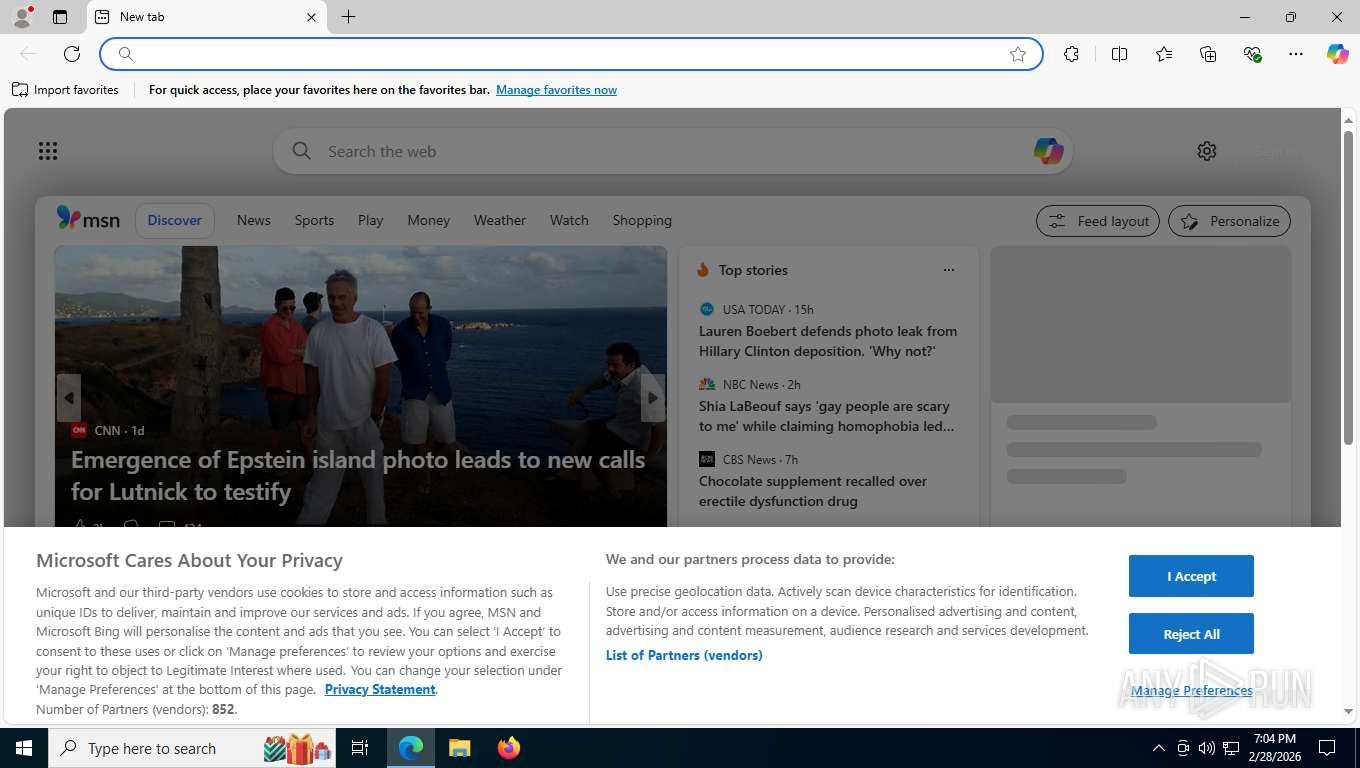
Task: Show hidden tray icons chevron
Action: (x=1159, y=748)
